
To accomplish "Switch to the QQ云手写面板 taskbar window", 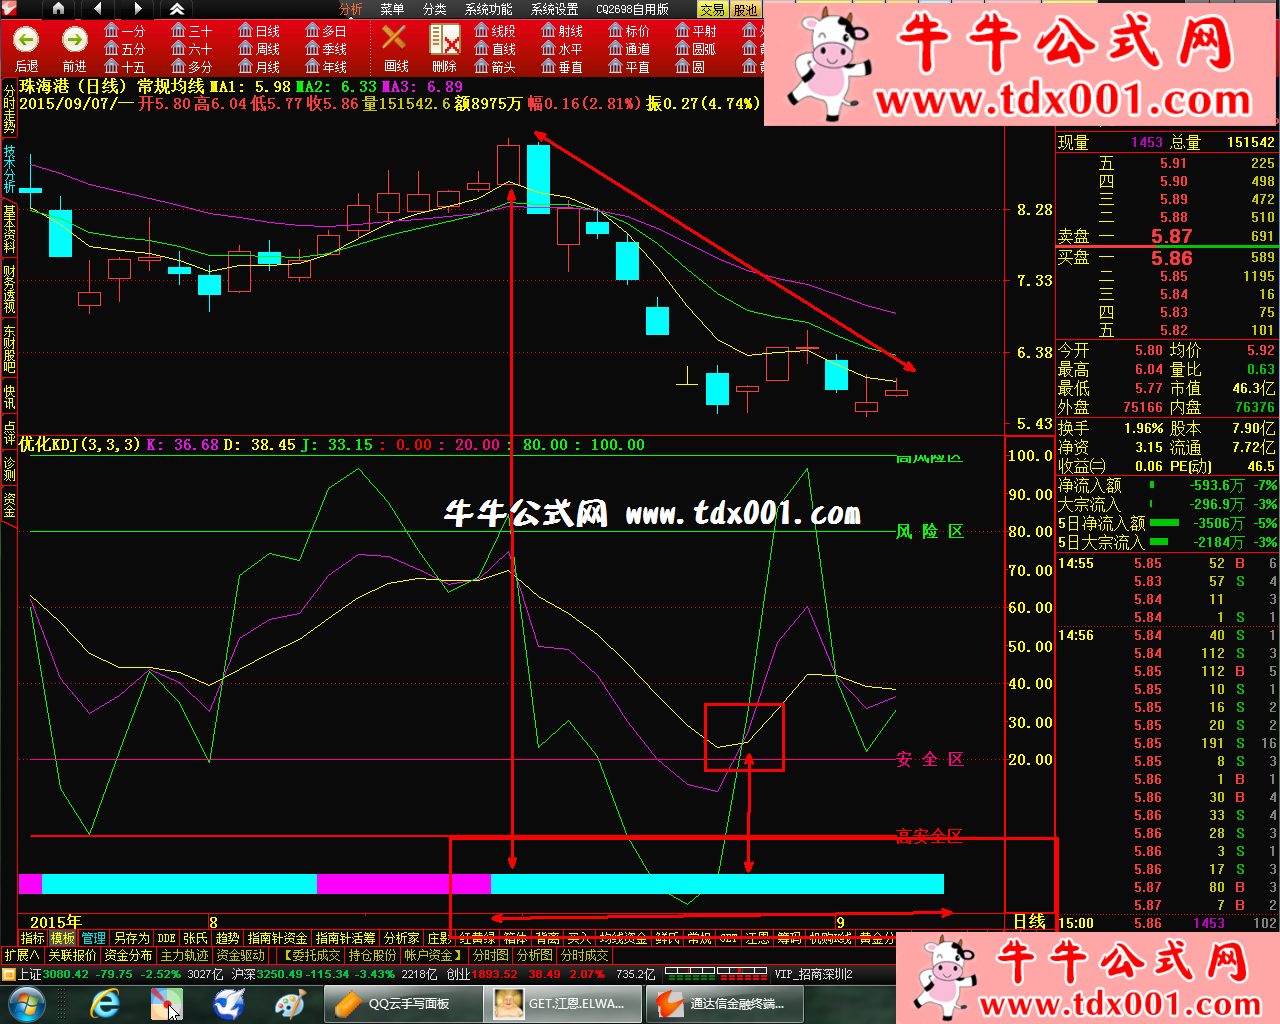I will click(x=402, y=1003).
